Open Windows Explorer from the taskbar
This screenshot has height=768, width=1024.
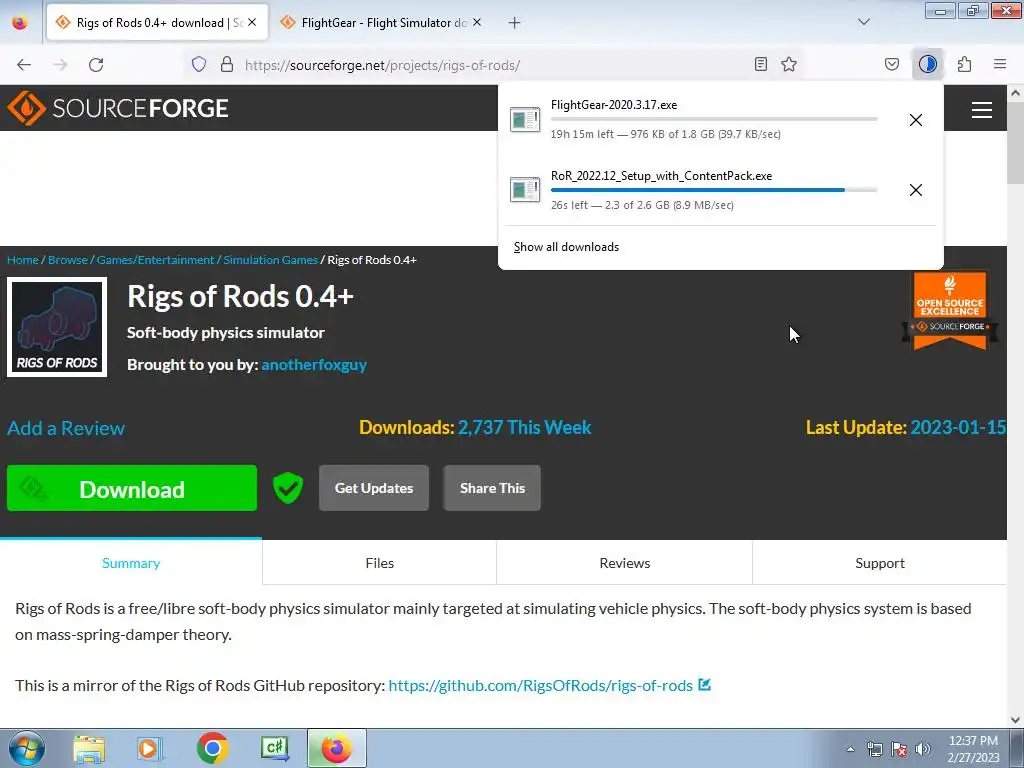point(89,748)
